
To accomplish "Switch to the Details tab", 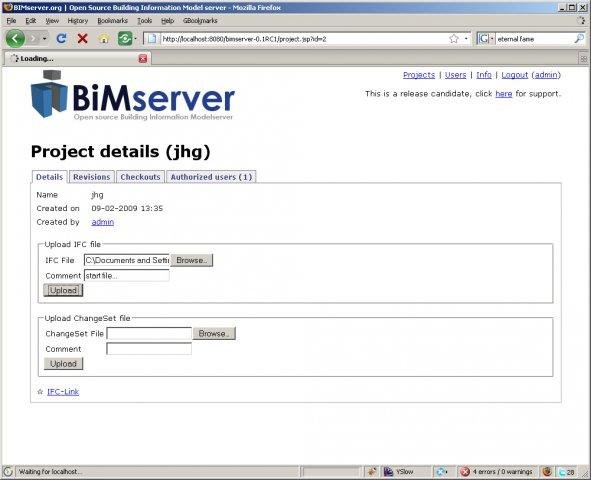I will (49, 177).
